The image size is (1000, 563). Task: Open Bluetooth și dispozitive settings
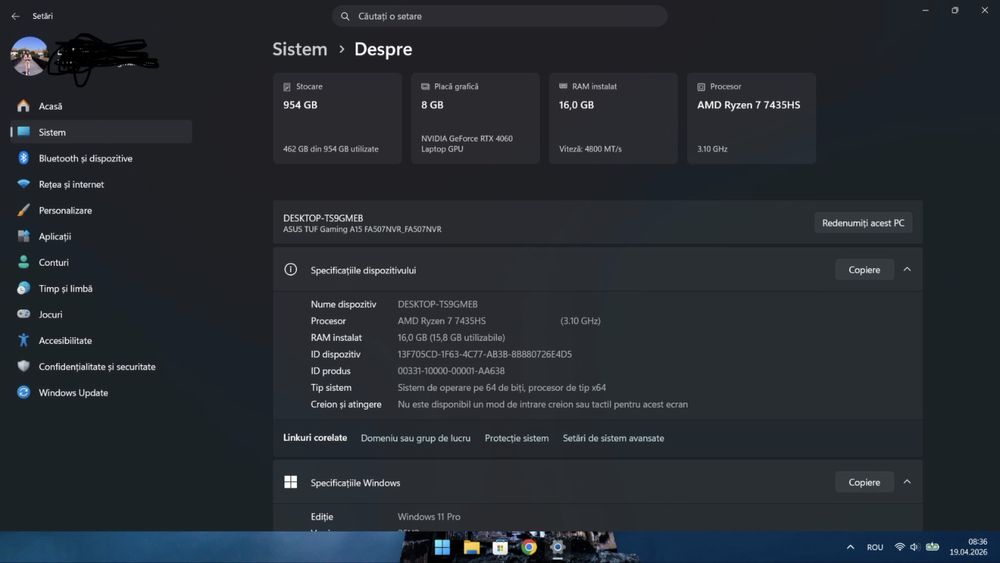tap(101, 158)
